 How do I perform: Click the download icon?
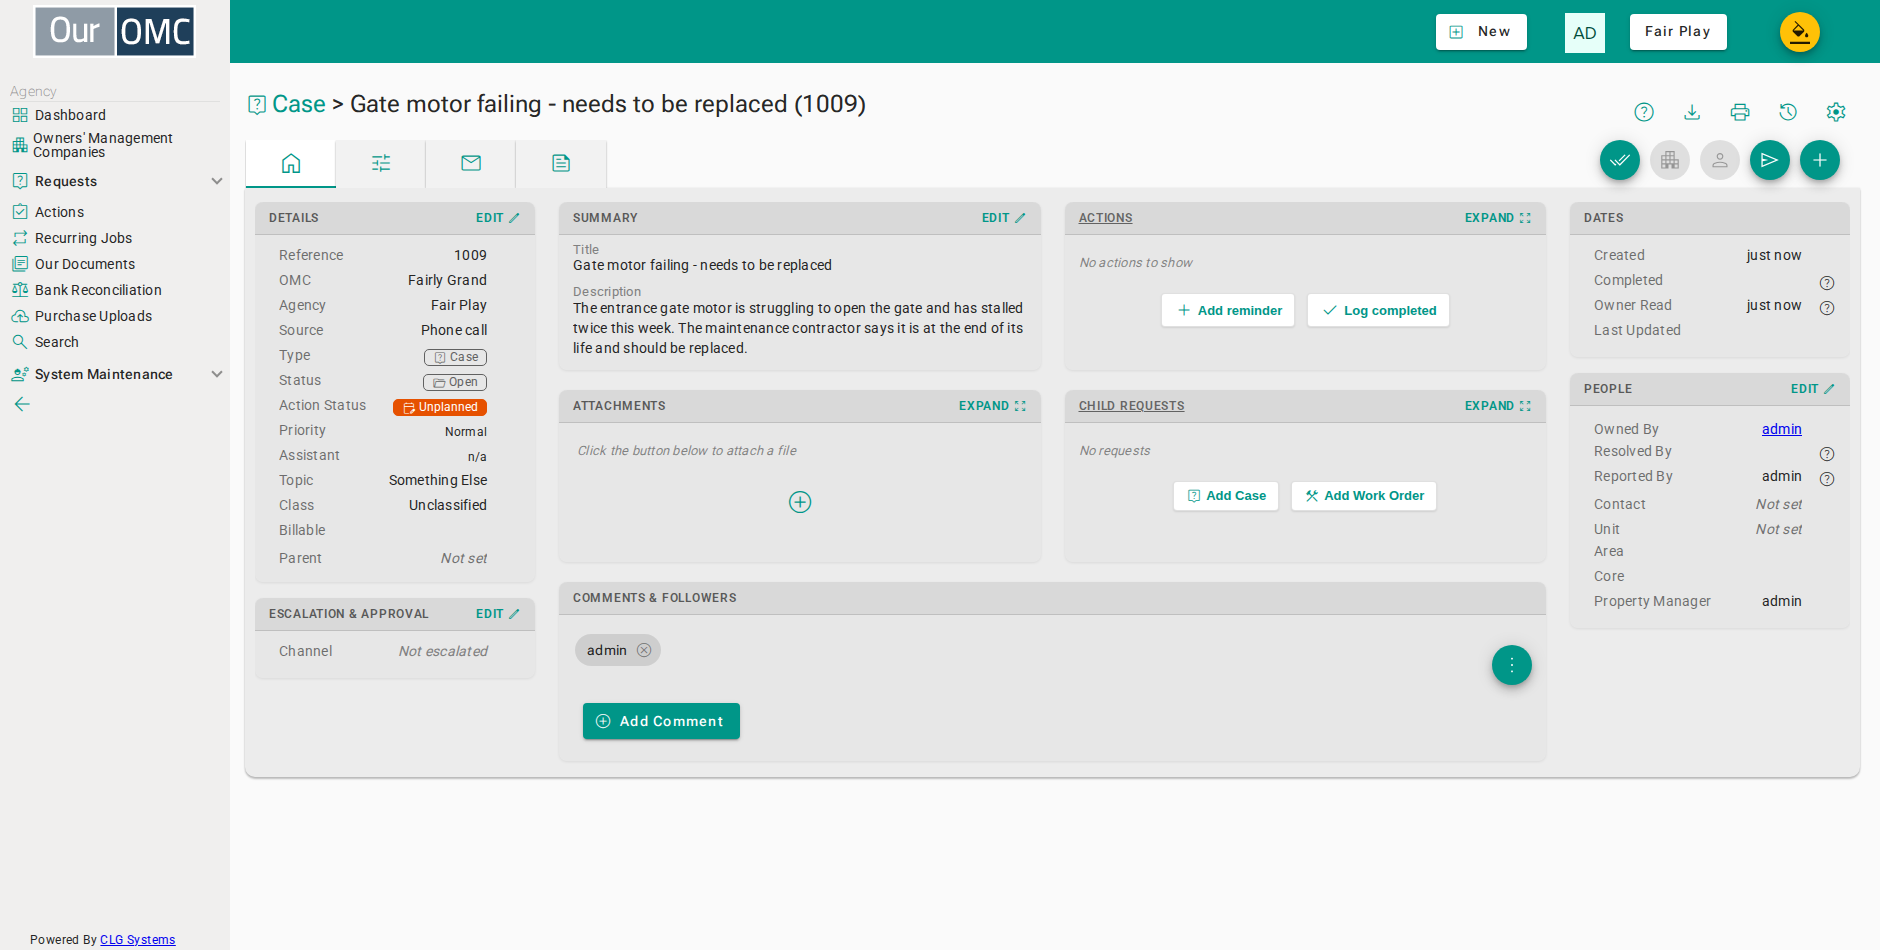pyautogui.click(x=1692, y=112)
